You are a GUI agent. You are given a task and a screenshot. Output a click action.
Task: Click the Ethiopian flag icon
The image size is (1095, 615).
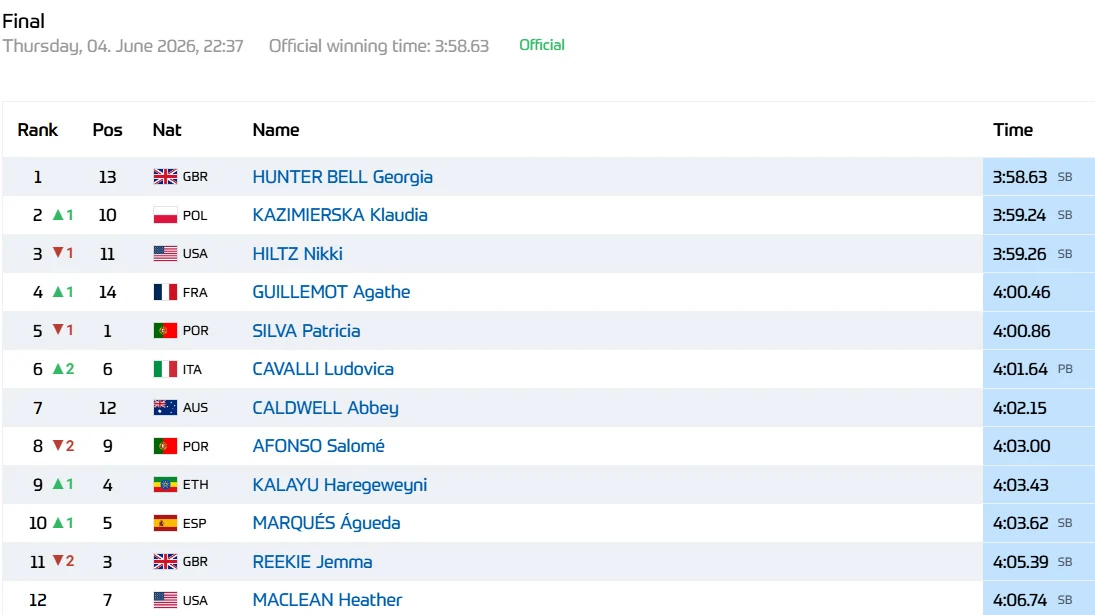(165, 484)
